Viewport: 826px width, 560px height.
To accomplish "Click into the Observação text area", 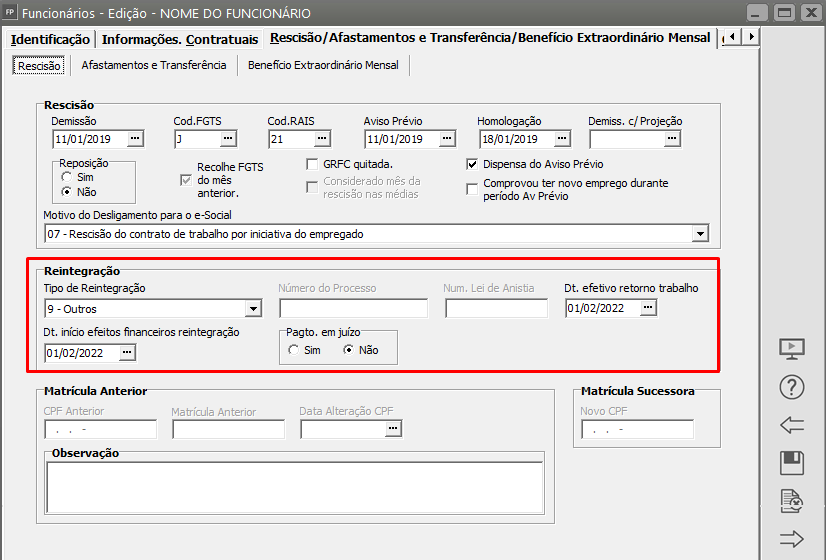I will (294, 486).
